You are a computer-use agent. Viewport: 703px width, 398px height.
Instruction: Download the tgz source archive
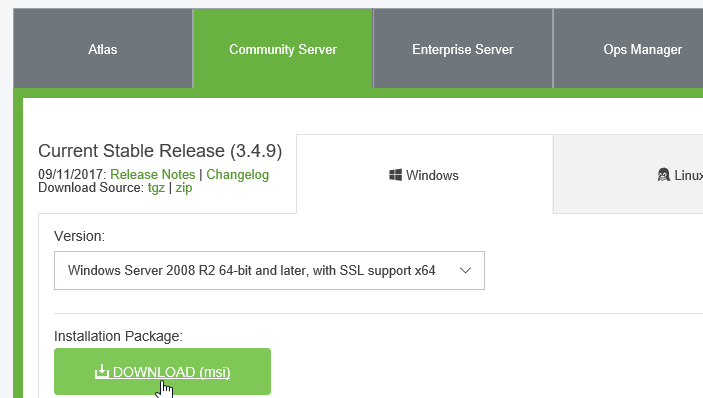tap(156, 188)
